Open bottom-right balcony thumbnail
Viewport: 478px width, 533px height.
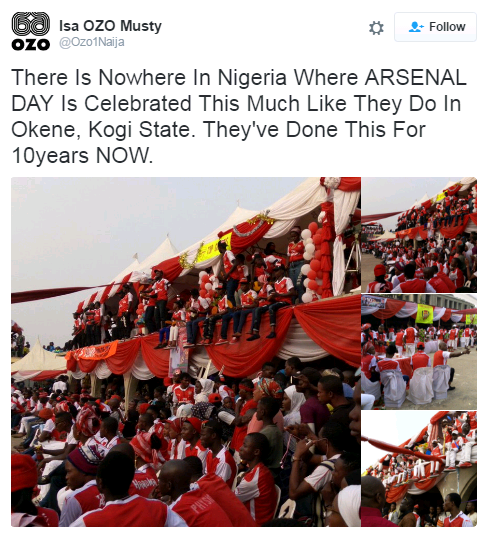click(419, 469)
